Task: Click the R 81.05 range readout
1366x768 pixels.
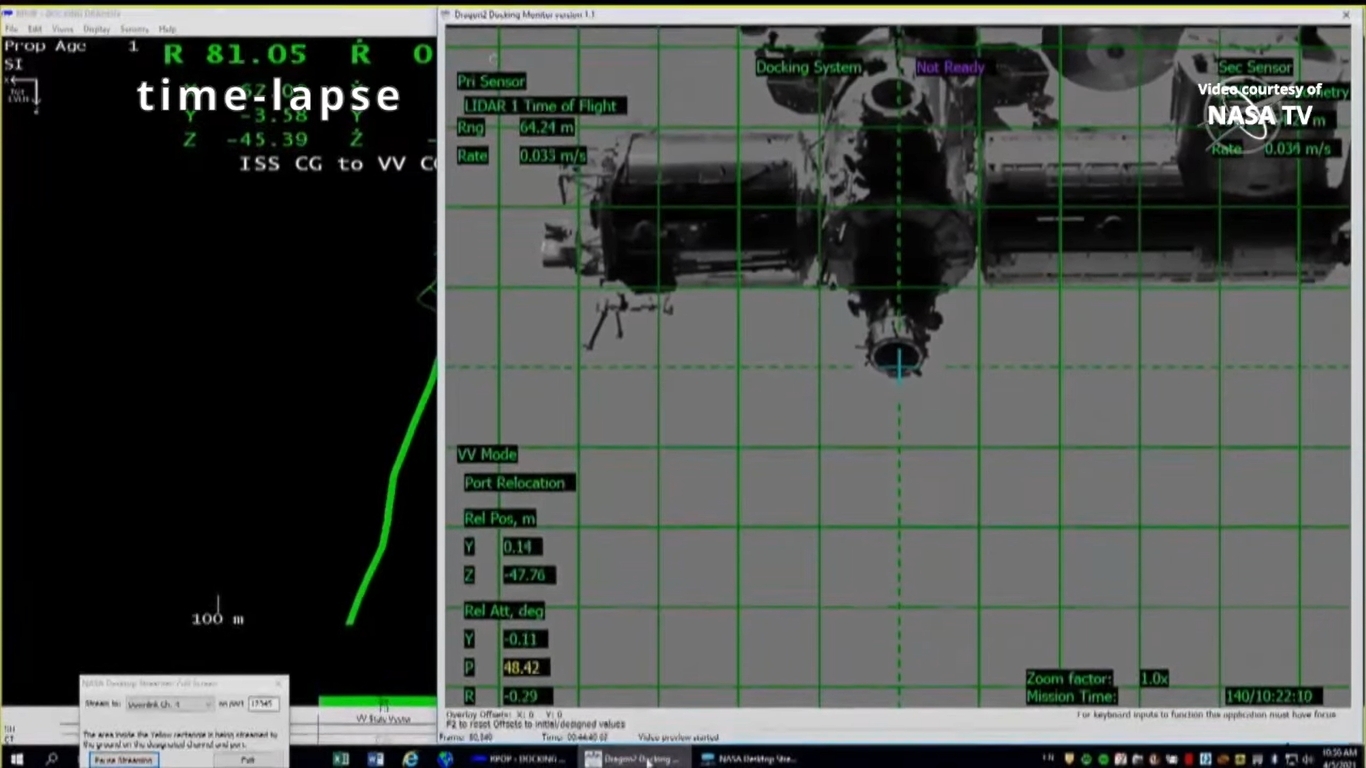Action: (235, 53)
